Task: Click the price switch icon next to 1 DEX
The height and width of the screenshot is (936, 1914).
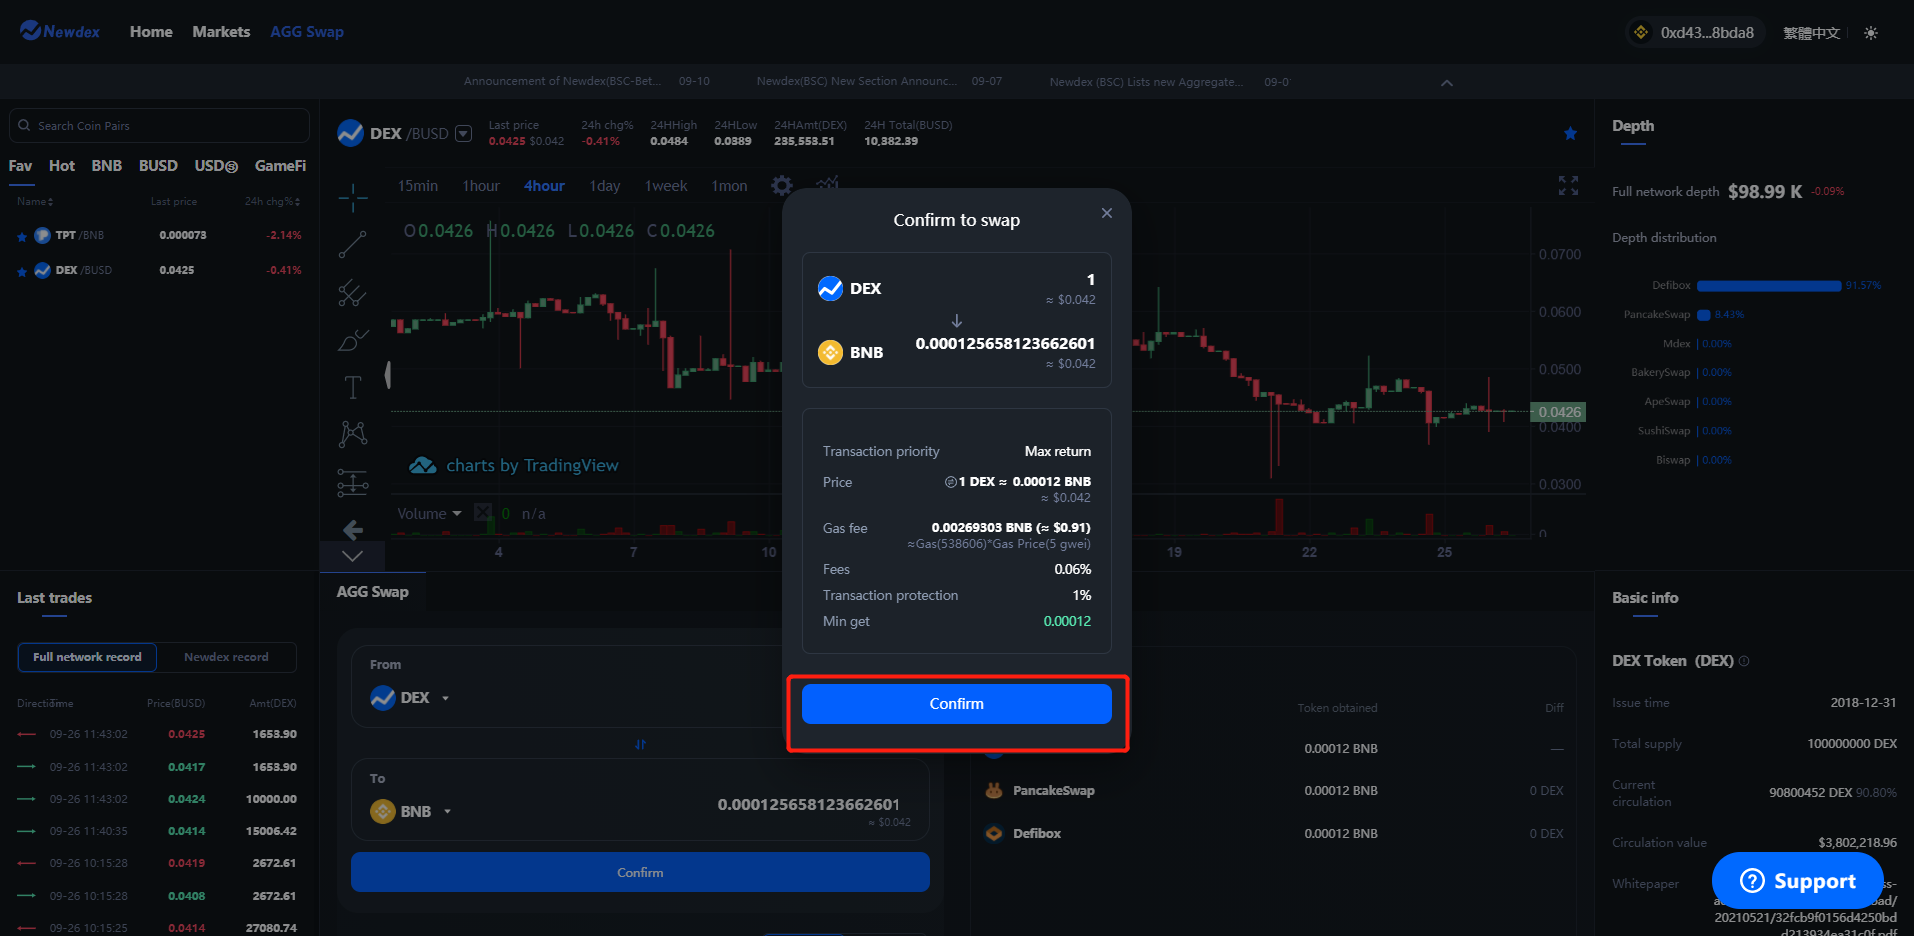Action: point(950,482)
